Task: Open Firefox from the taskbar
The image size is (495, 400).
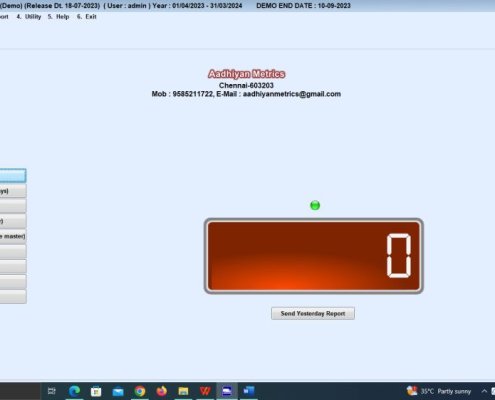Action: (x=162, y=391)
